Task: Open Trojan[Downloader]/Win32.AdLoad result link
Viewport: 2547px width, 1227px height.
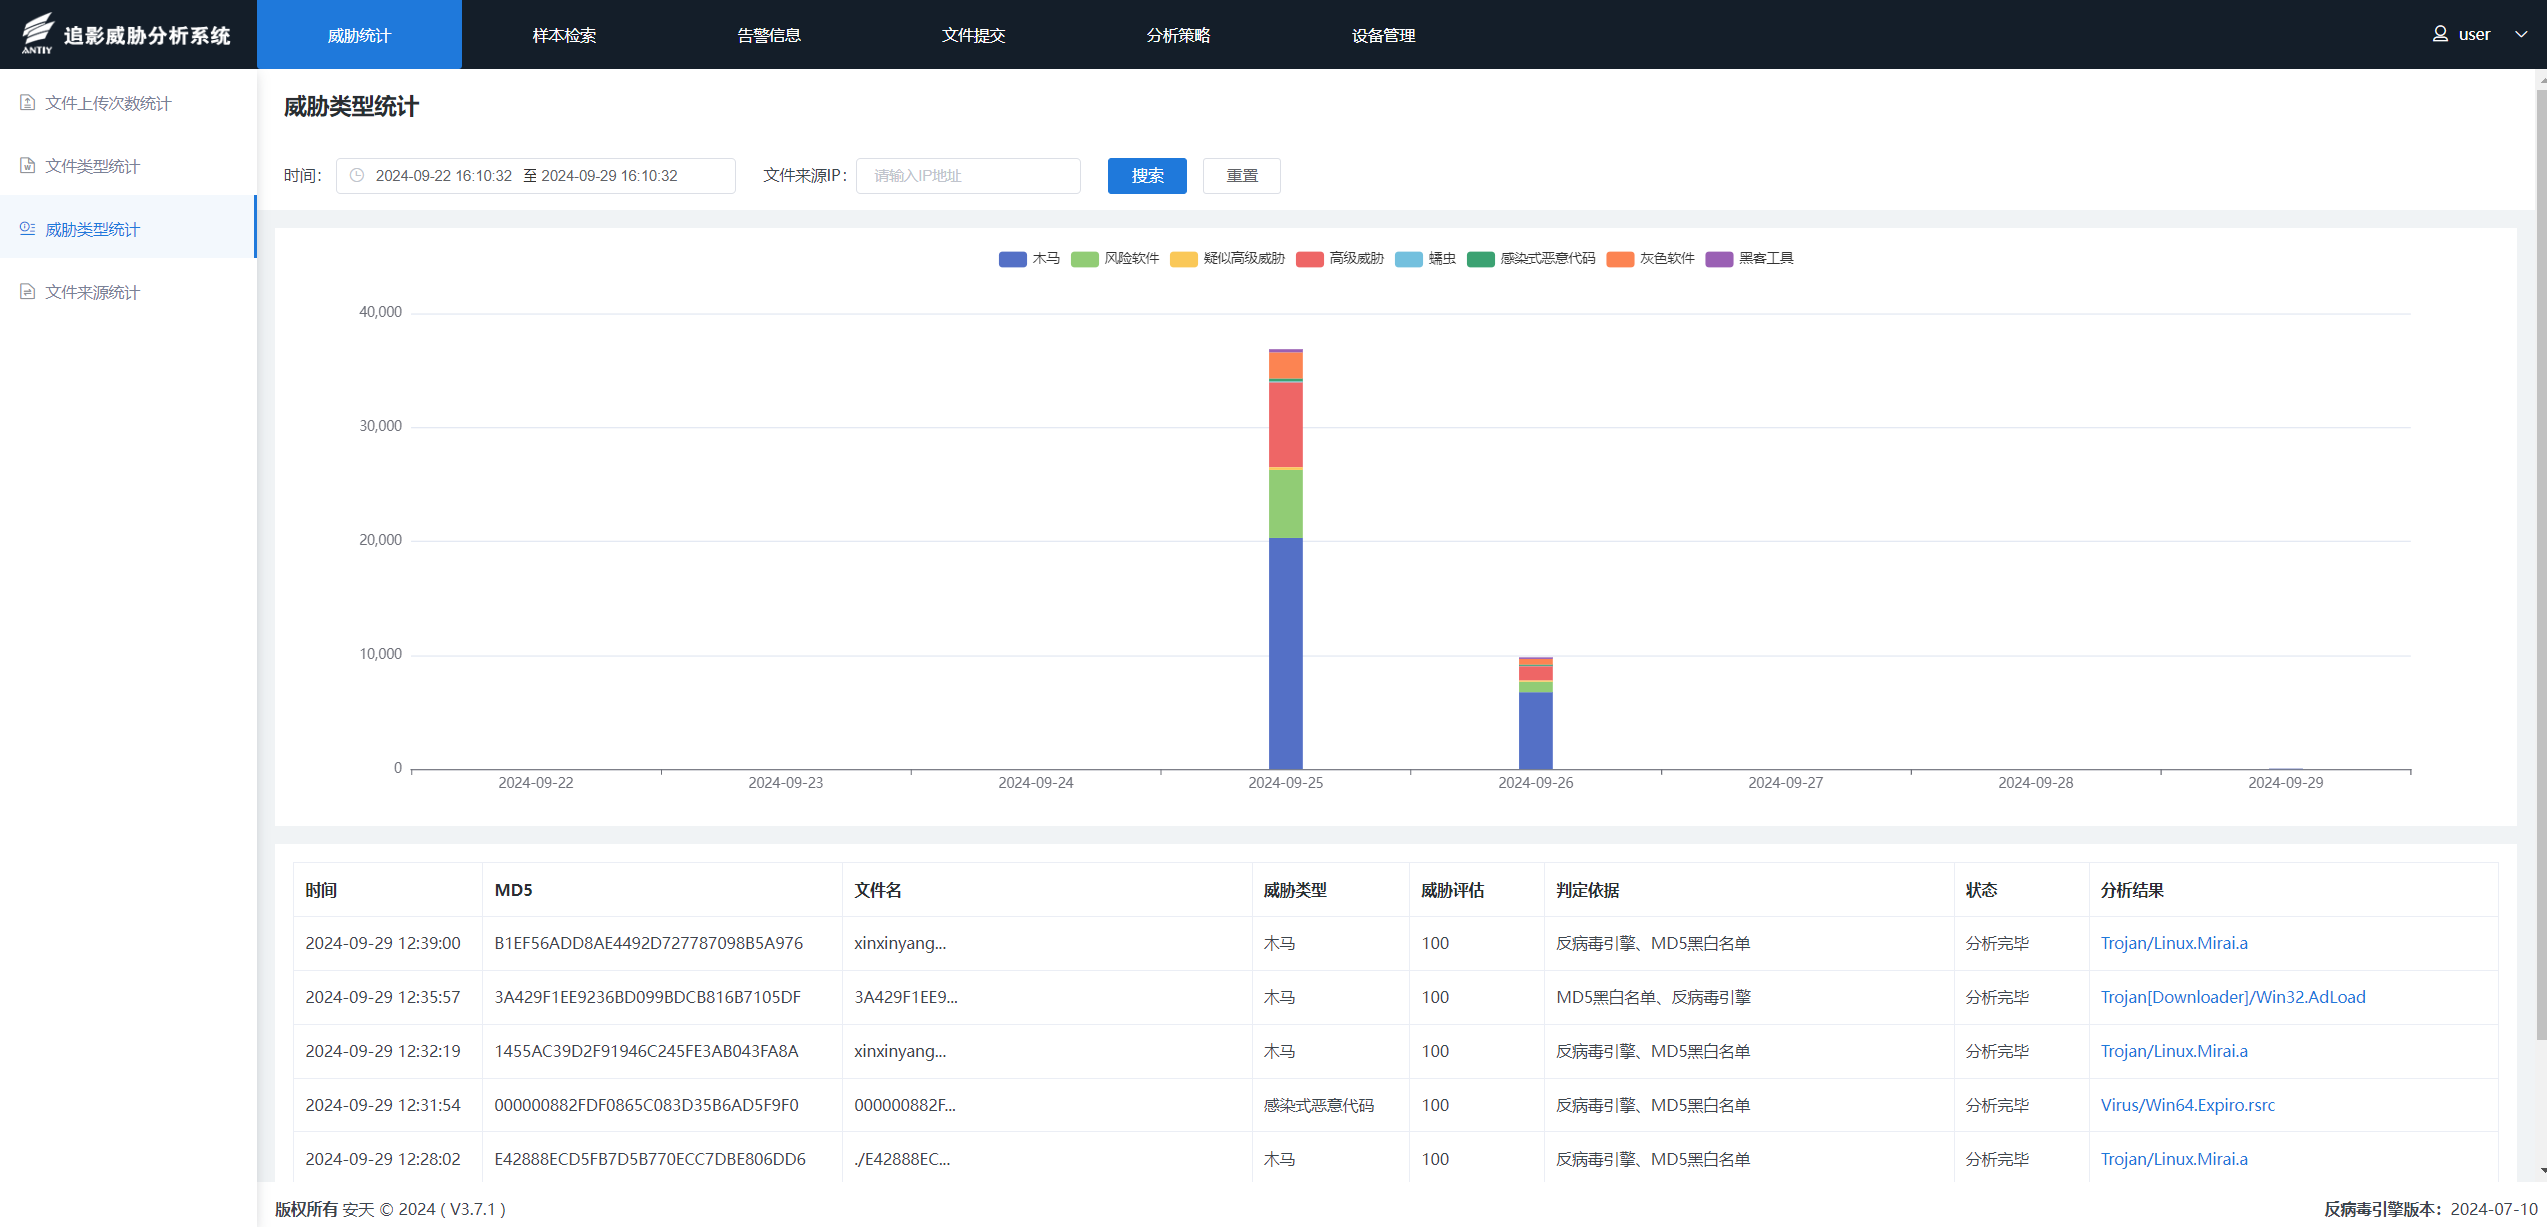Action: [x=2233, y=997]
